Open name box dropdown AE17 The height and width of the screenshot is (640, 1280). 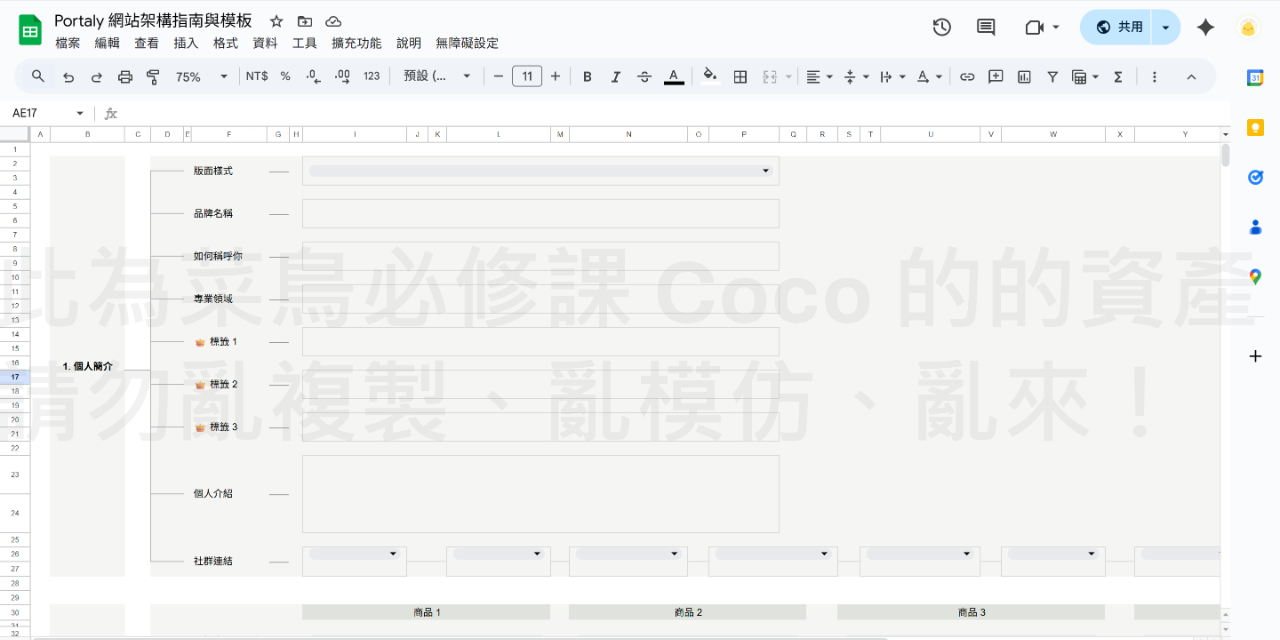pos(80,113)
